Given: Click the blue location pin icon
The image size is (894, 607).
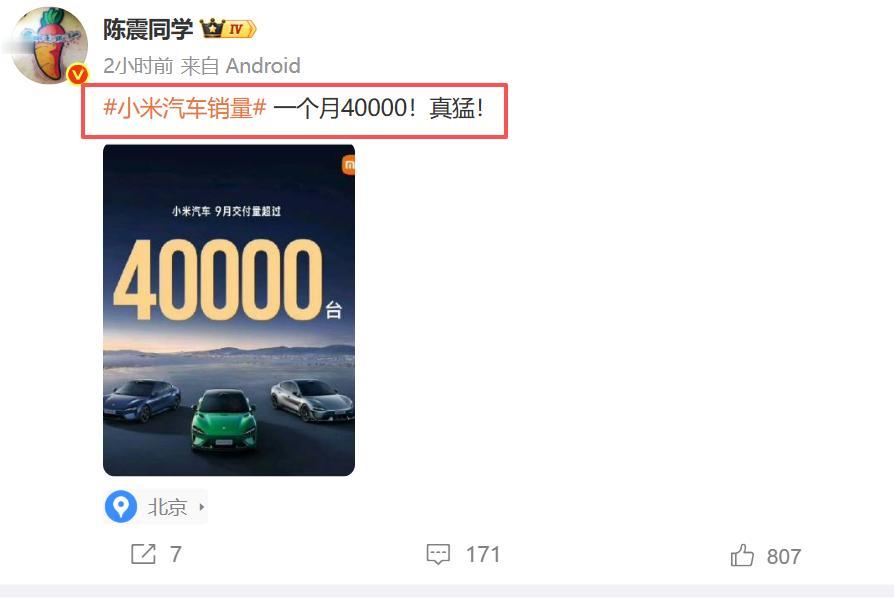Looking at the screenshot, I should click(121, 506).
